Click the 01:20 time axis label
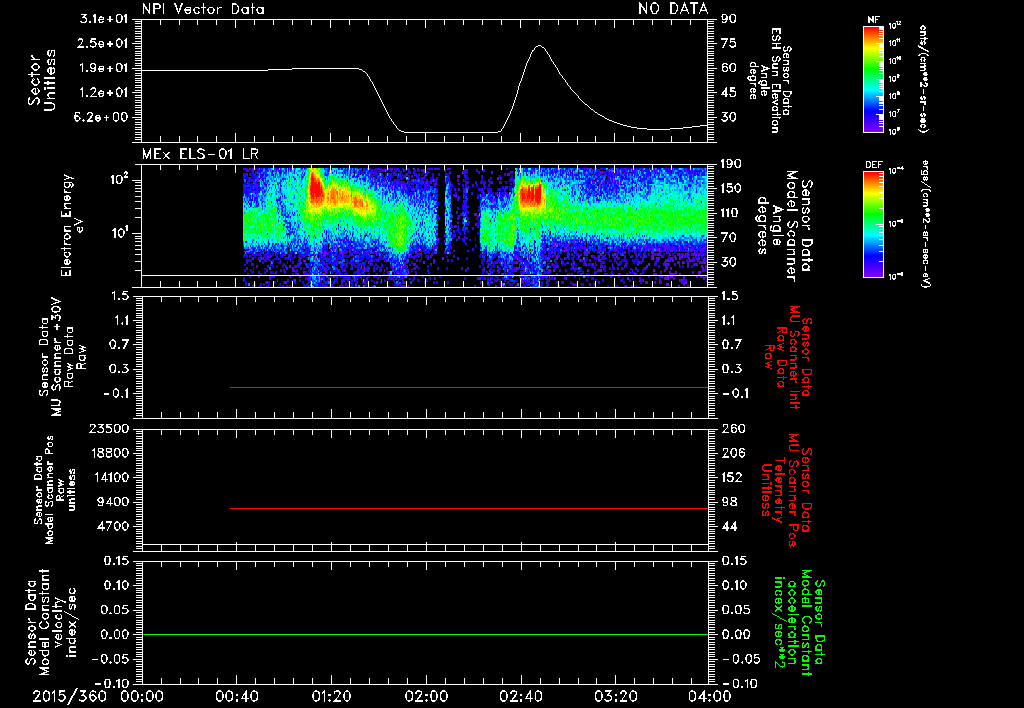The image size is (1024, 708). [x=331, y=696]
